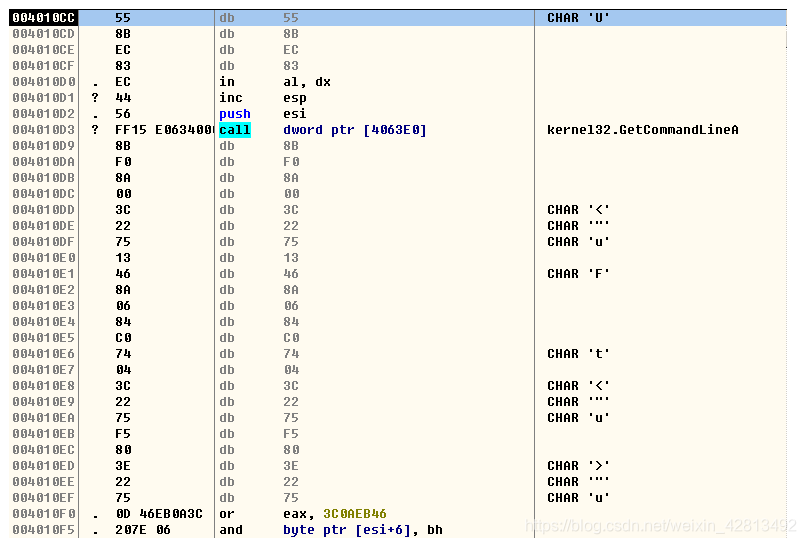Select address 004010EB

(44, 433)
